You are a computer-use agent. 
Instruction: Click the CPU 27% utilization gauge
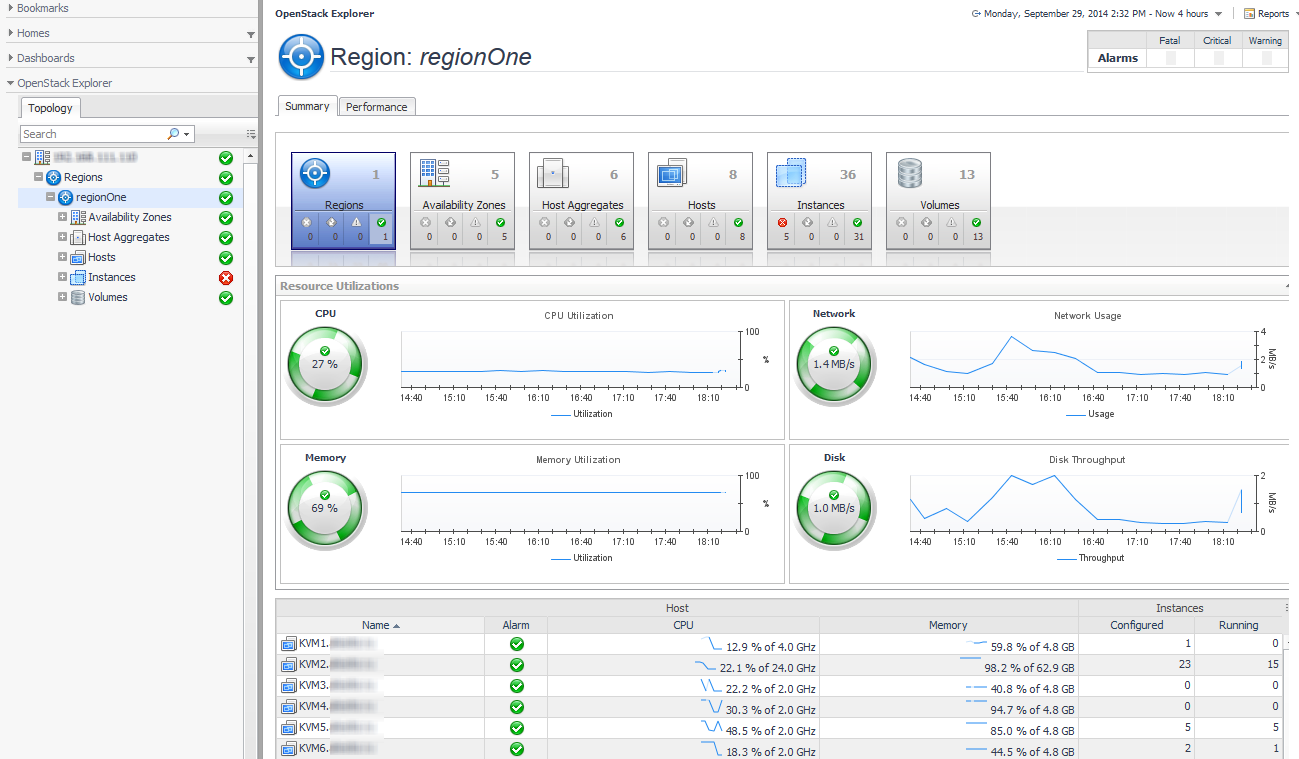pos(325,365)
